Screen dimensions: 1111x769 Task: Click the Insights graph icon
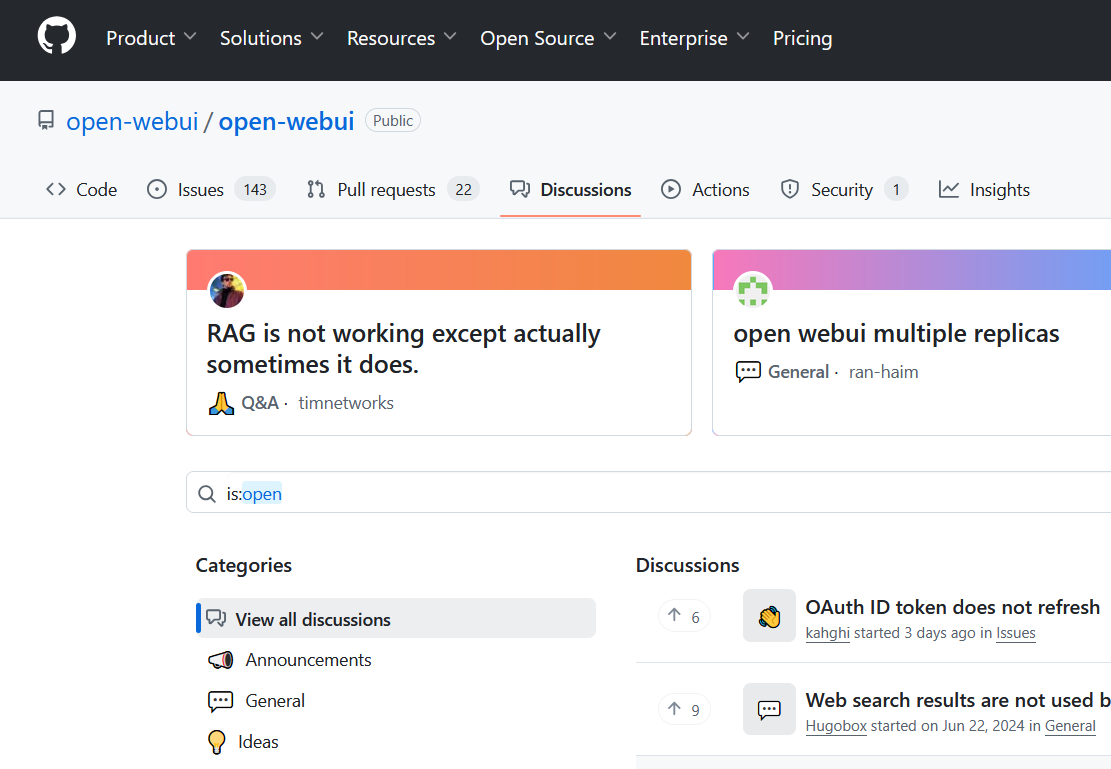click(x=949, y=189)
